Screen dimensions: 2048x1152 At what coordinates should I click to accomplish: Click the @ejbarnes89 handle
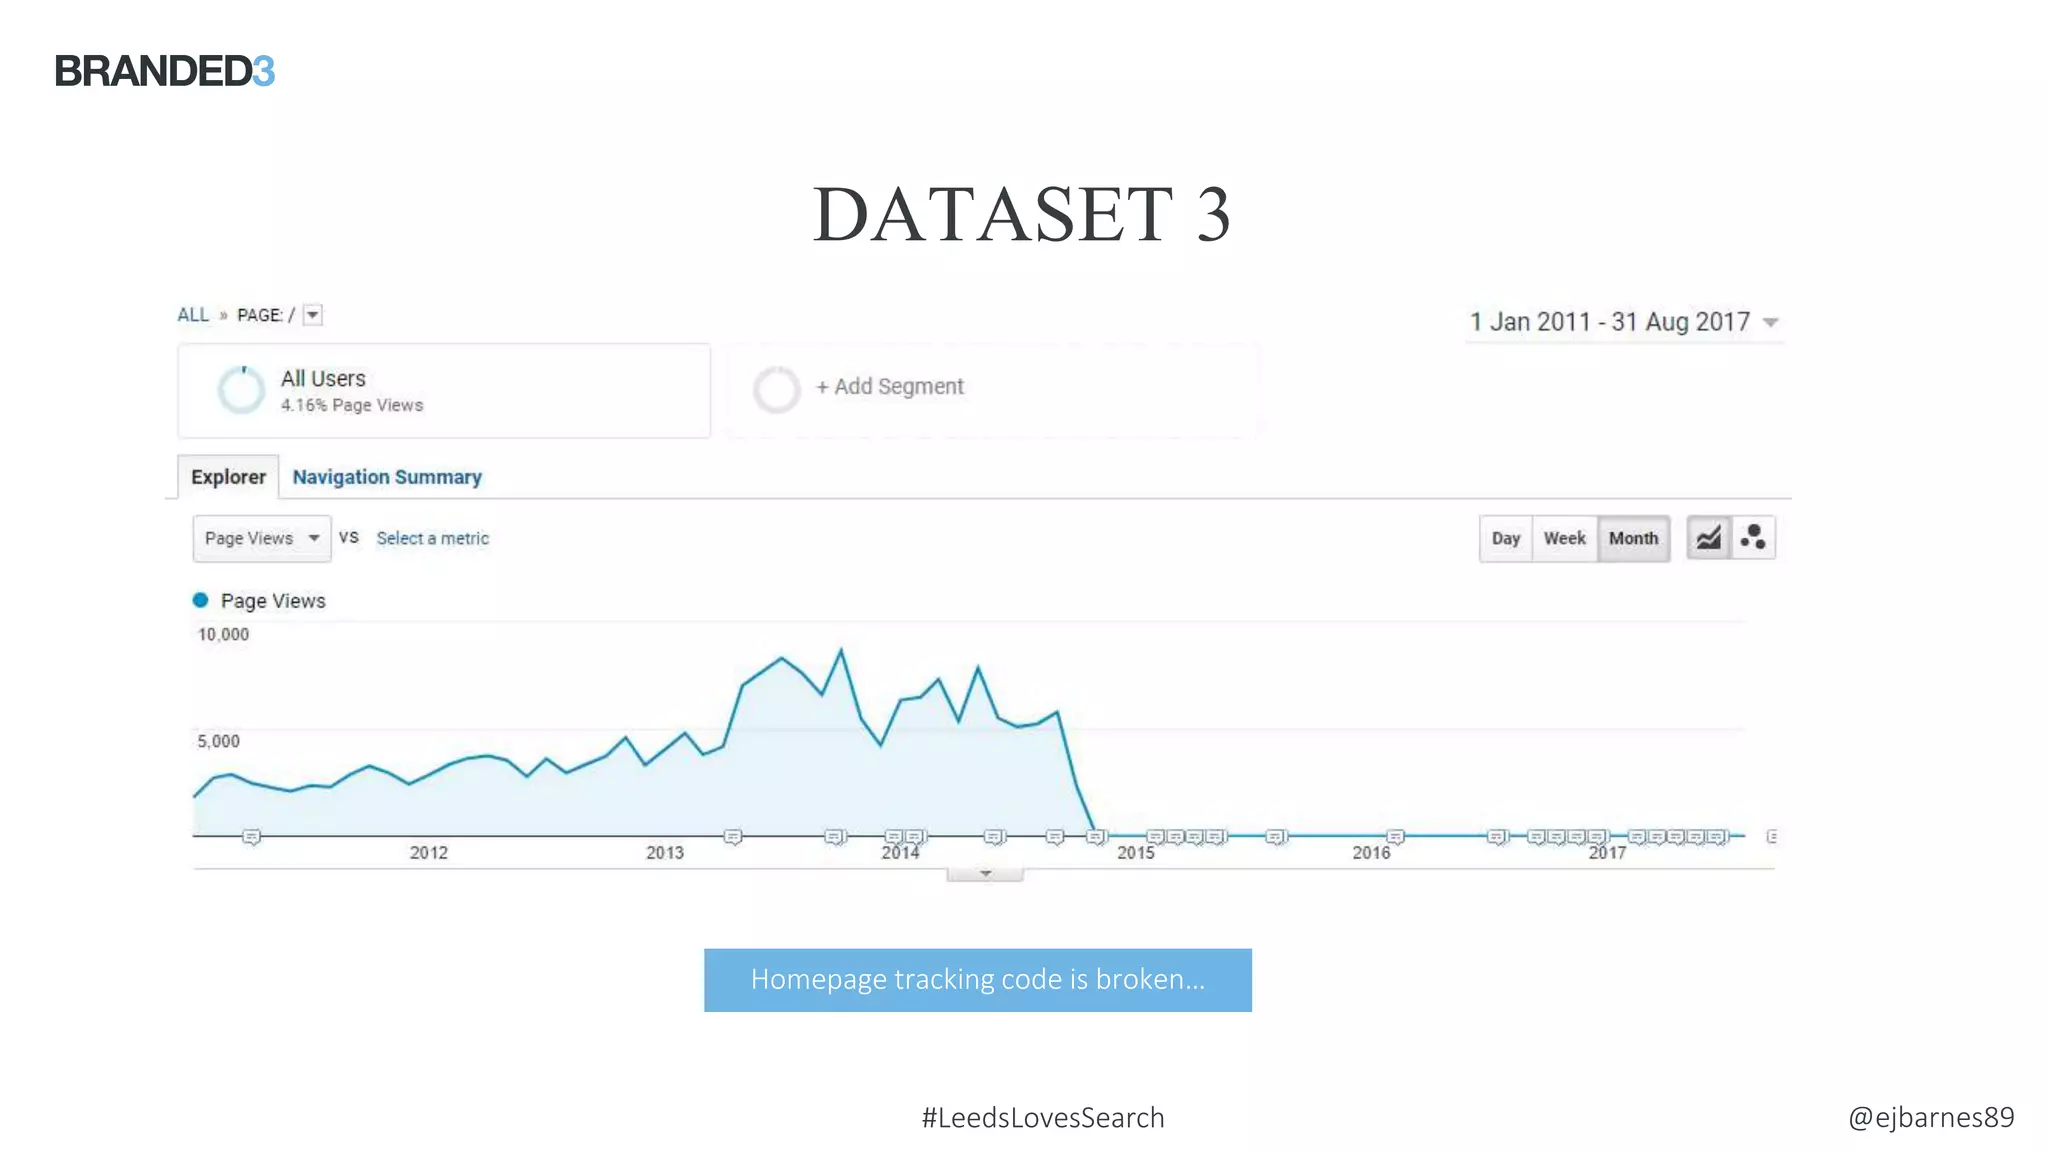(1931, 1117)
